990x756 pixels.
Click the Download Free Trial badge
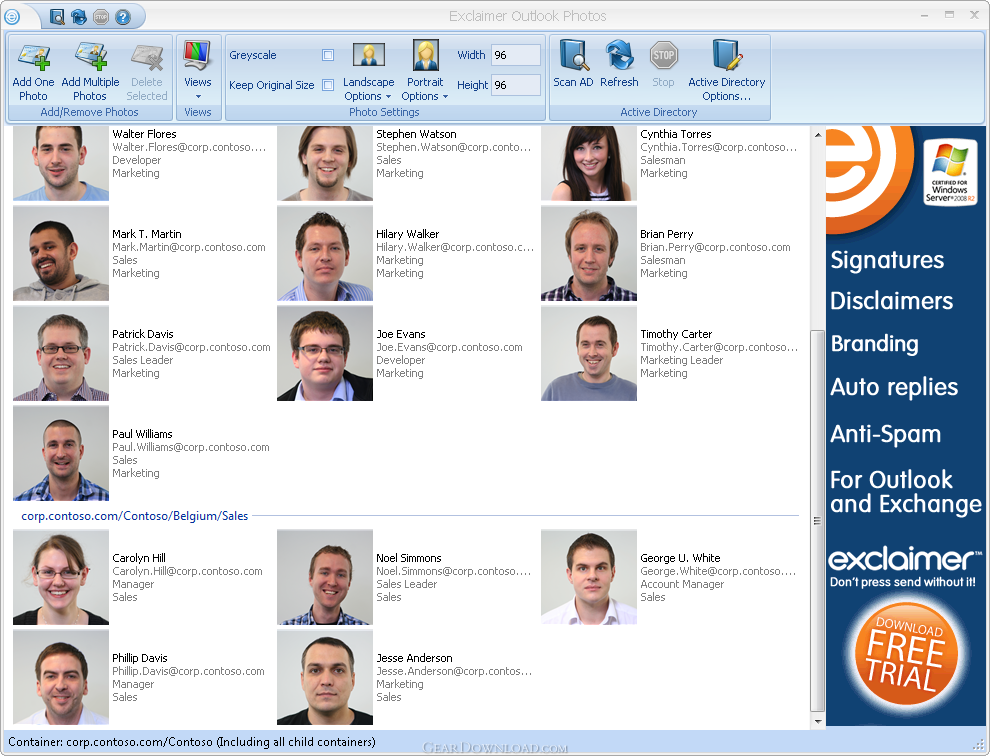(906, 654)
